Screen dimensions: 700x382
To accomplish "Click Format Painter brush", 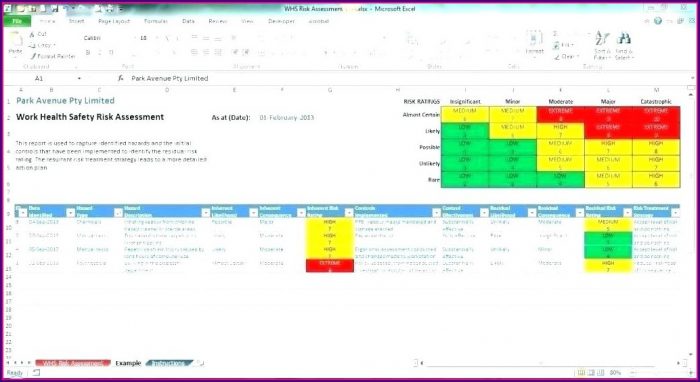I will (x=33, y=56).
